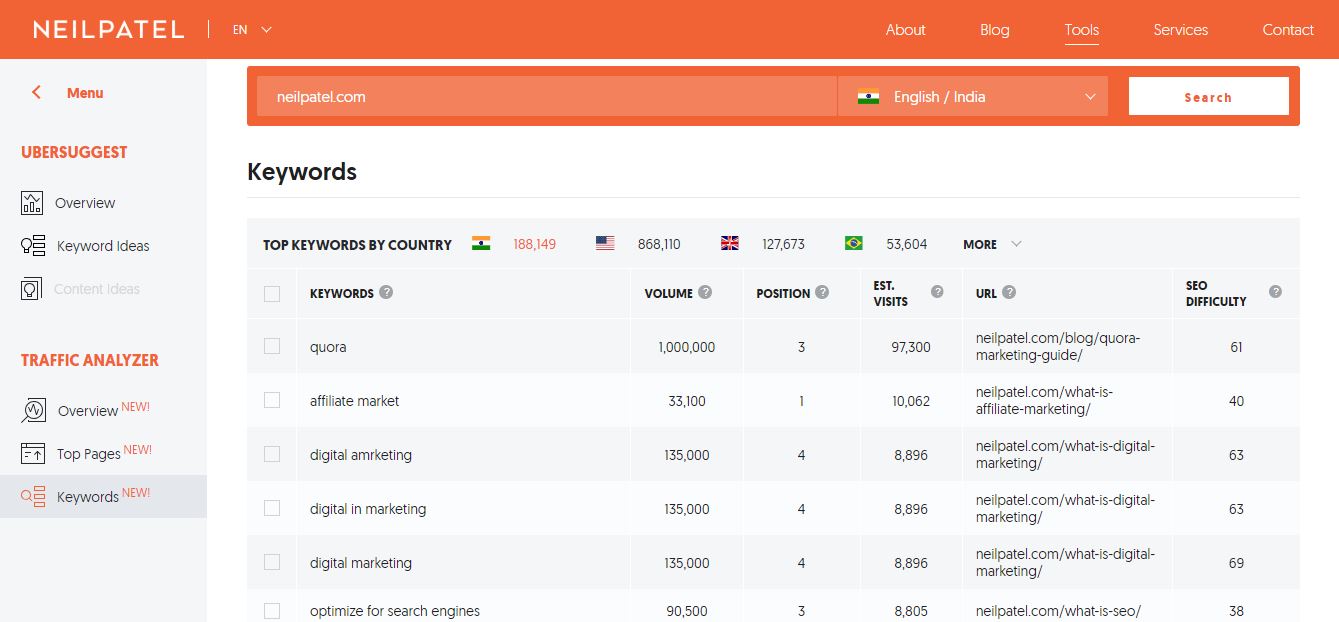Screen dimensions: 1339x622
Task: Click help icon next to KEYWORDS header
Action: (386, 293)
